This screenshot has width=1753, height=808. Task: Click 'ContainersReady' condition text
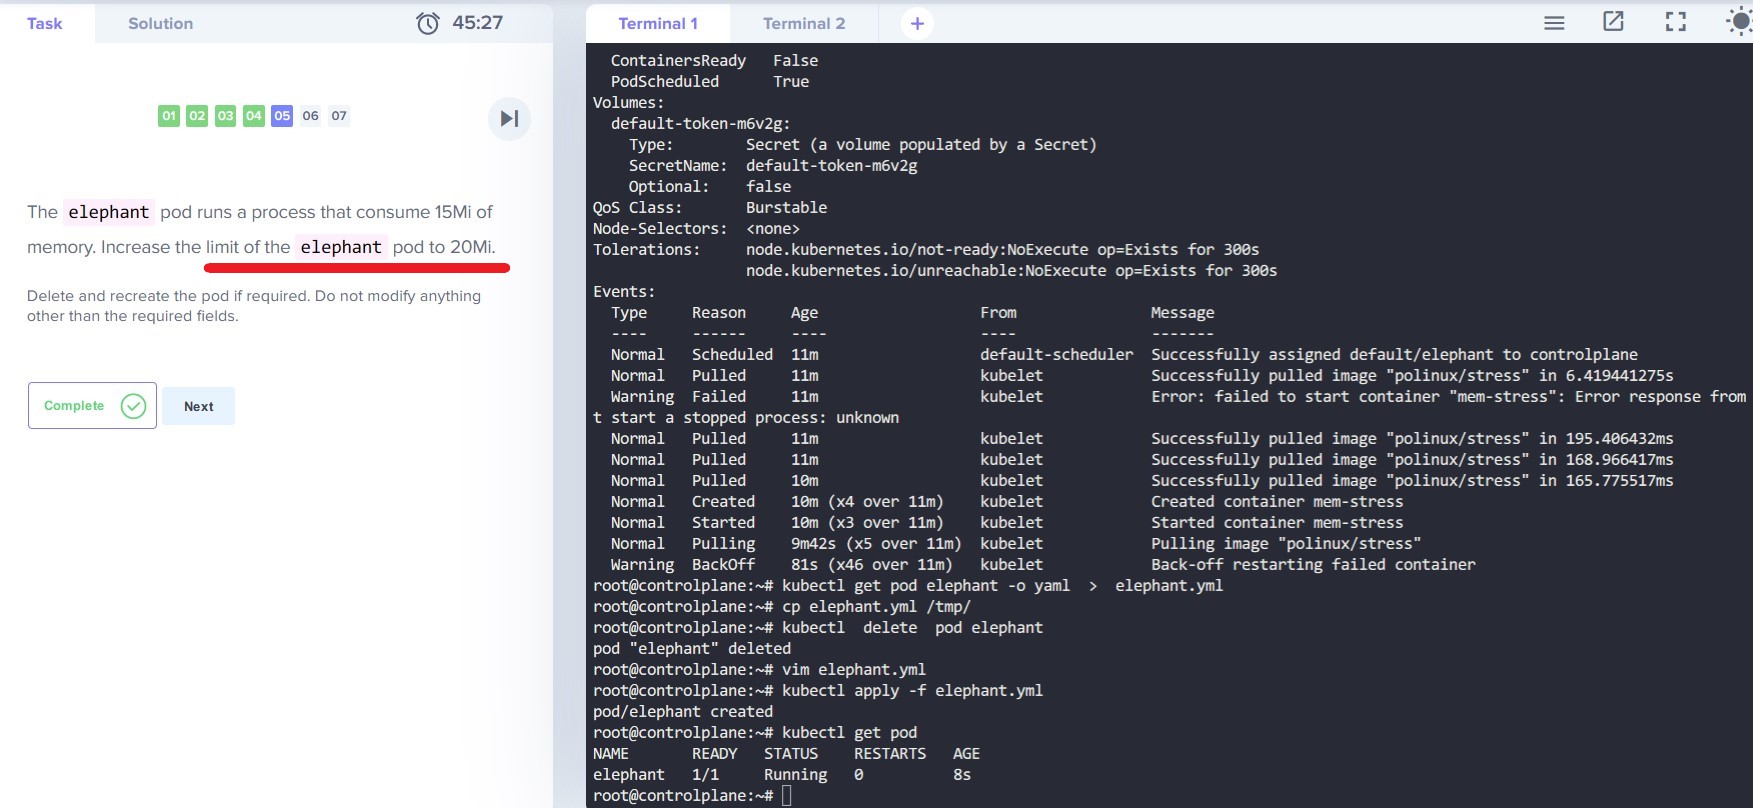pyautogui.click(x=679, y=61)
